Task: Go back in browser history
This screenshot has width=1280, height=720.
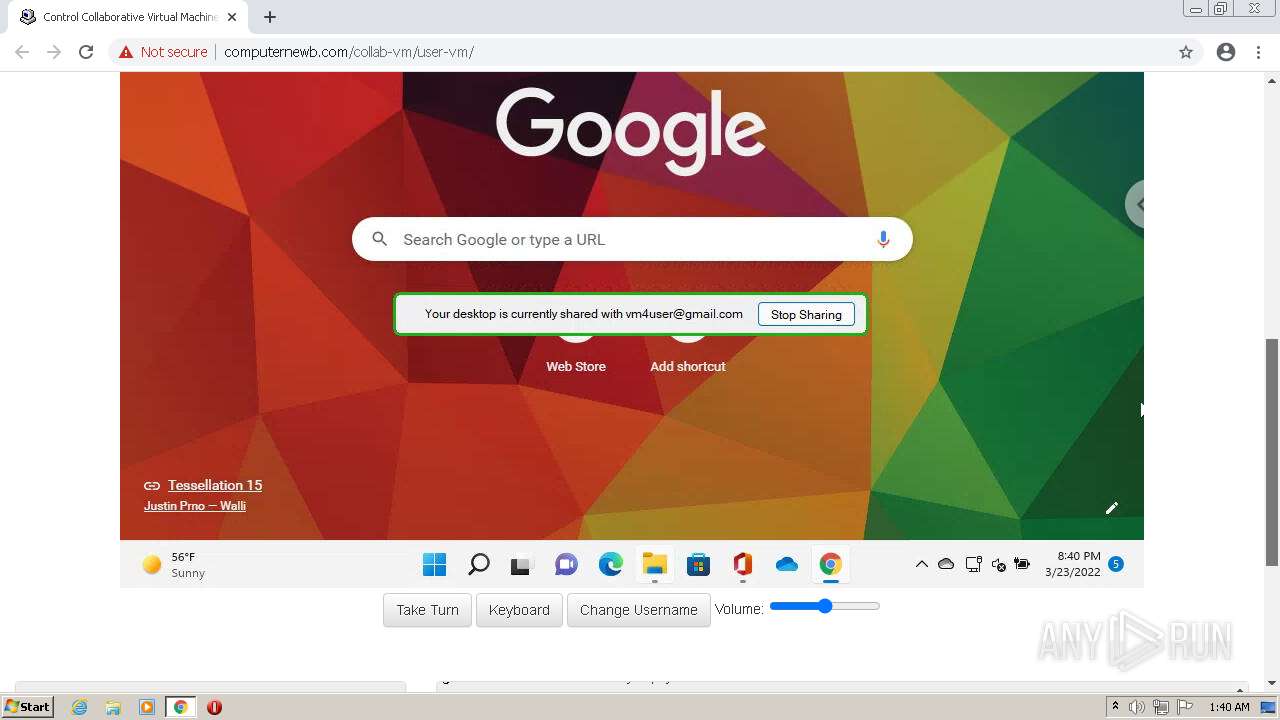Action: pyautogui.click(x=22, y=52)
